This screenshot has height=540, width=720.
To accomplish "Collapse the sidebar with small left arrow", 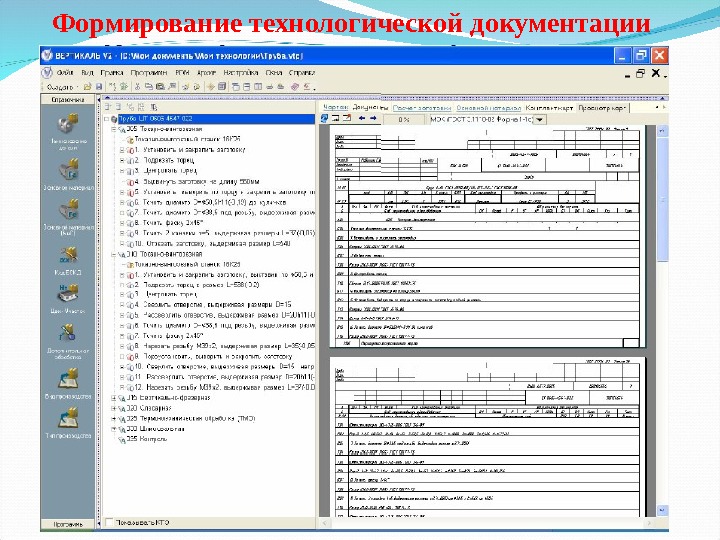I will [x=98, y=99].
